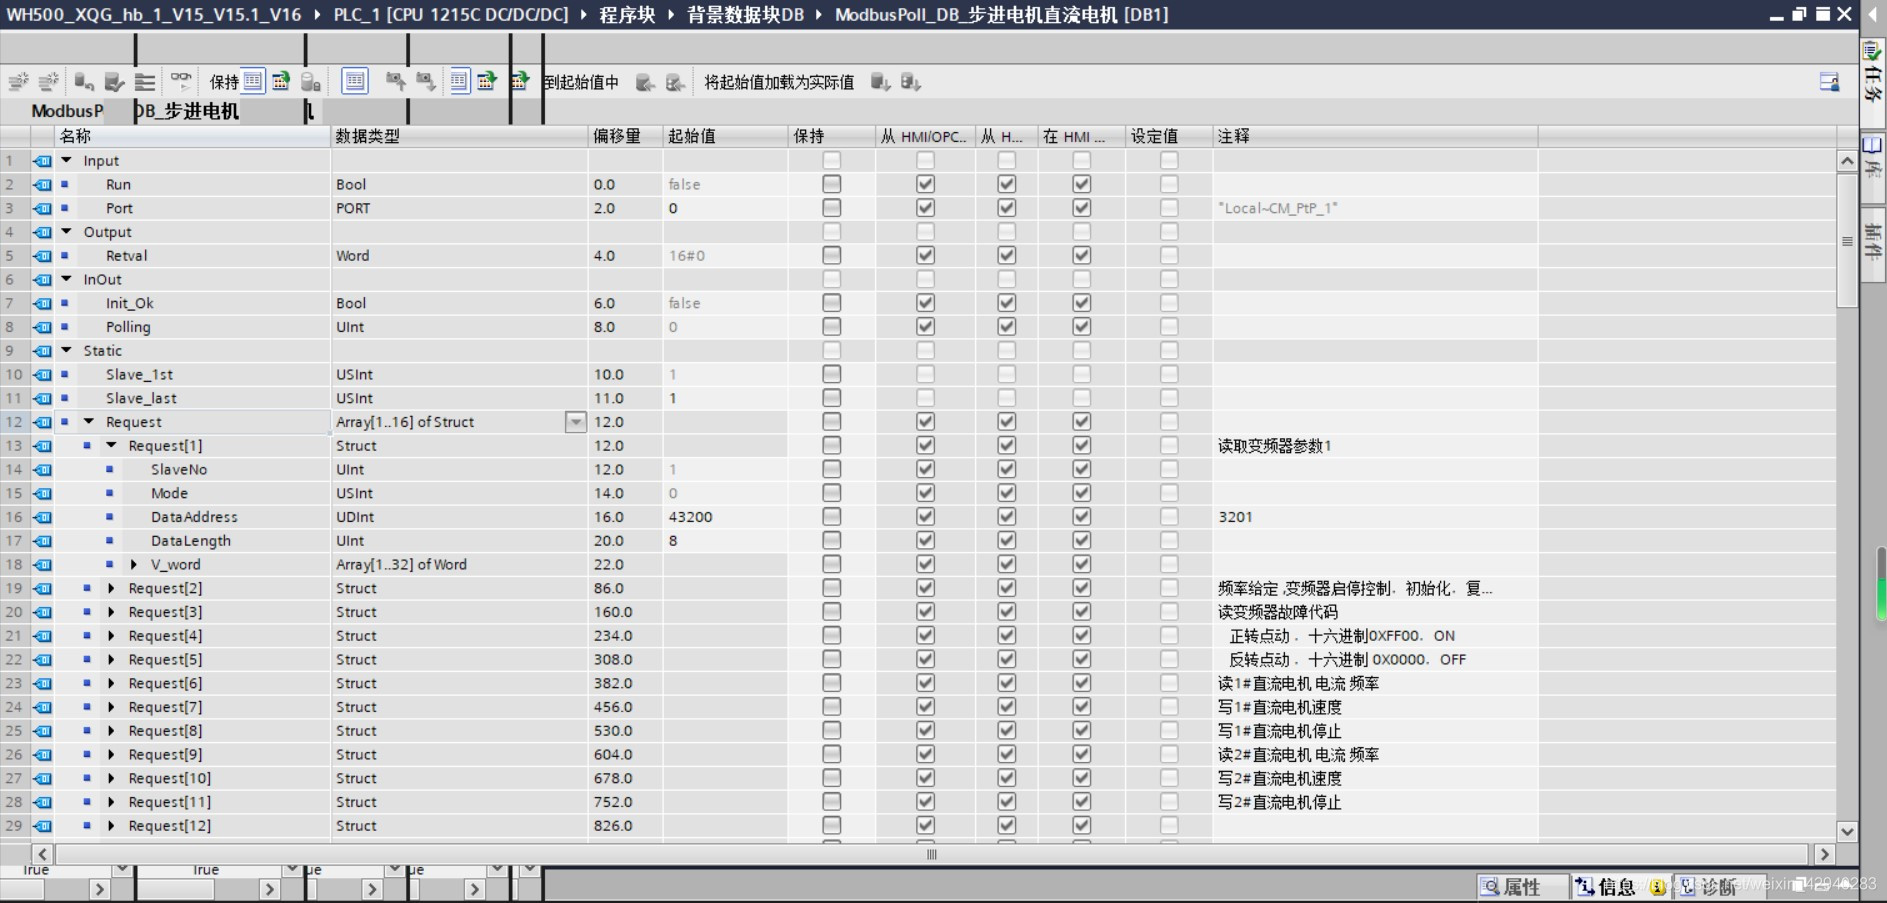Click the Keep actual values icon beside 保持
Viewport: 1887px width, 903px height.
pyautogui.click(x=253, y=81)
